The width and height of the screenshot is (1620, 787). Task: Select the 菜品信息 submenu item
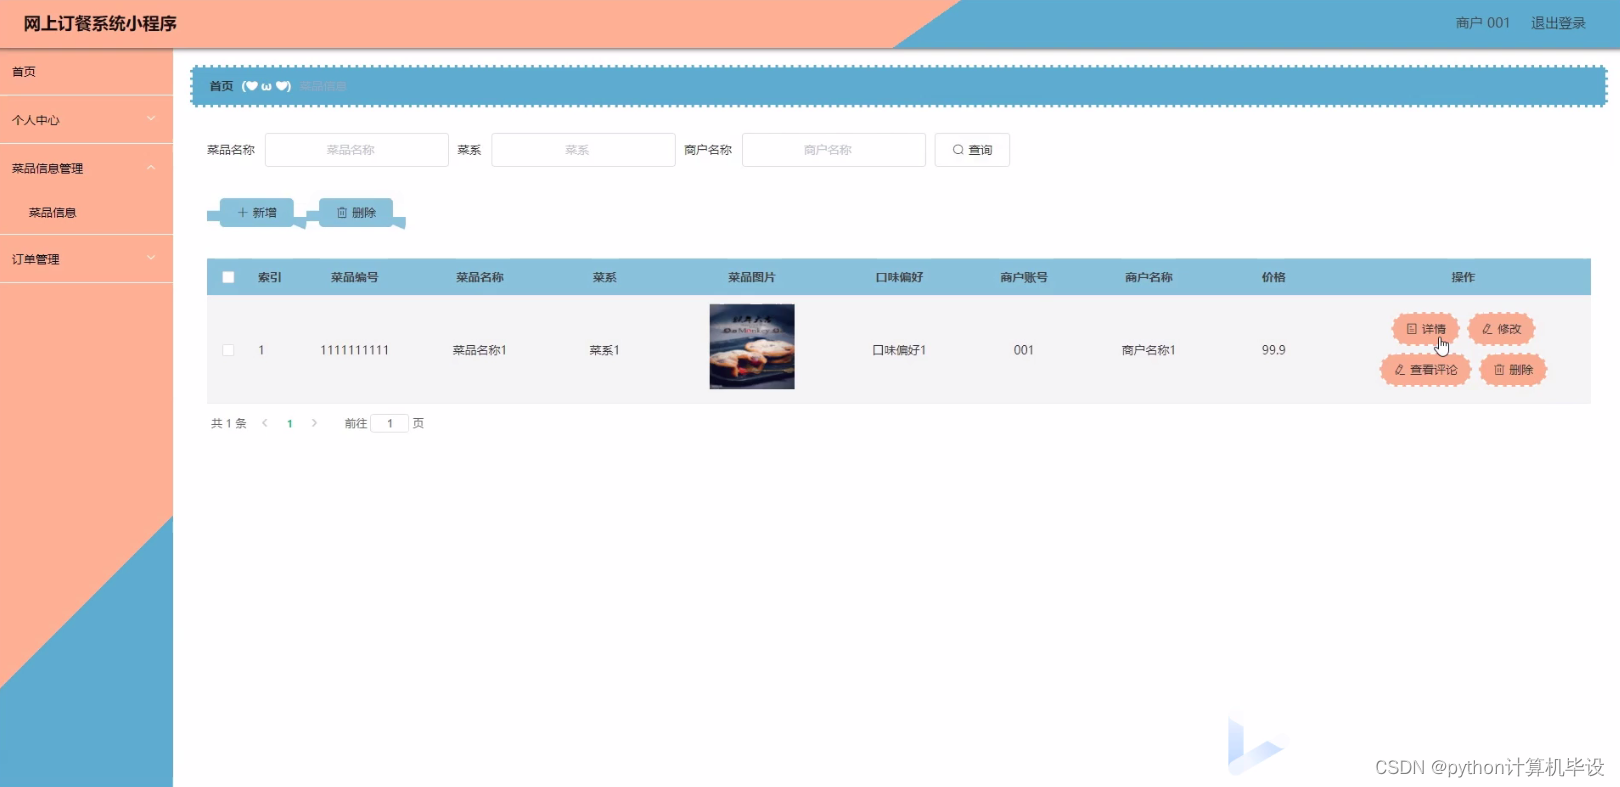(x=86, y=212)
